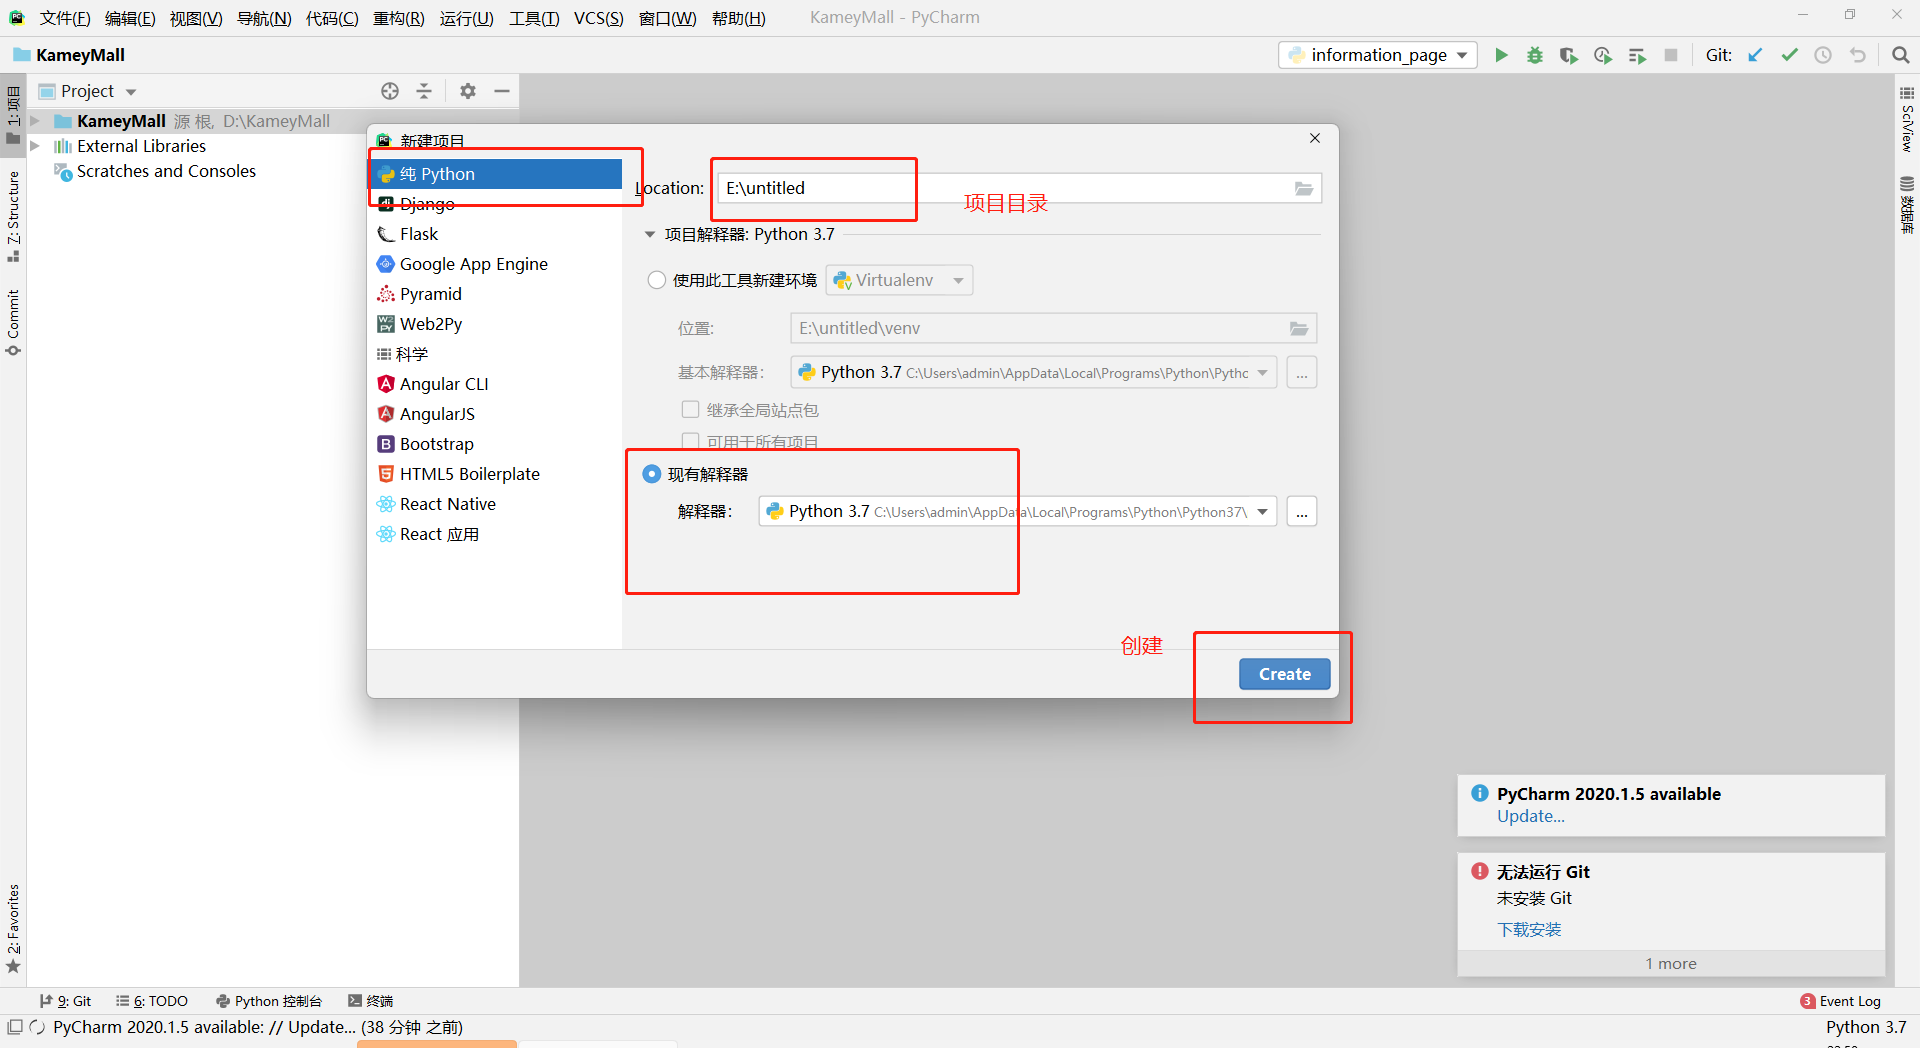Open base interpreter Python 3.7 dropdown
Viewport: 1920px width, 1048px height.
point(1033,373)
